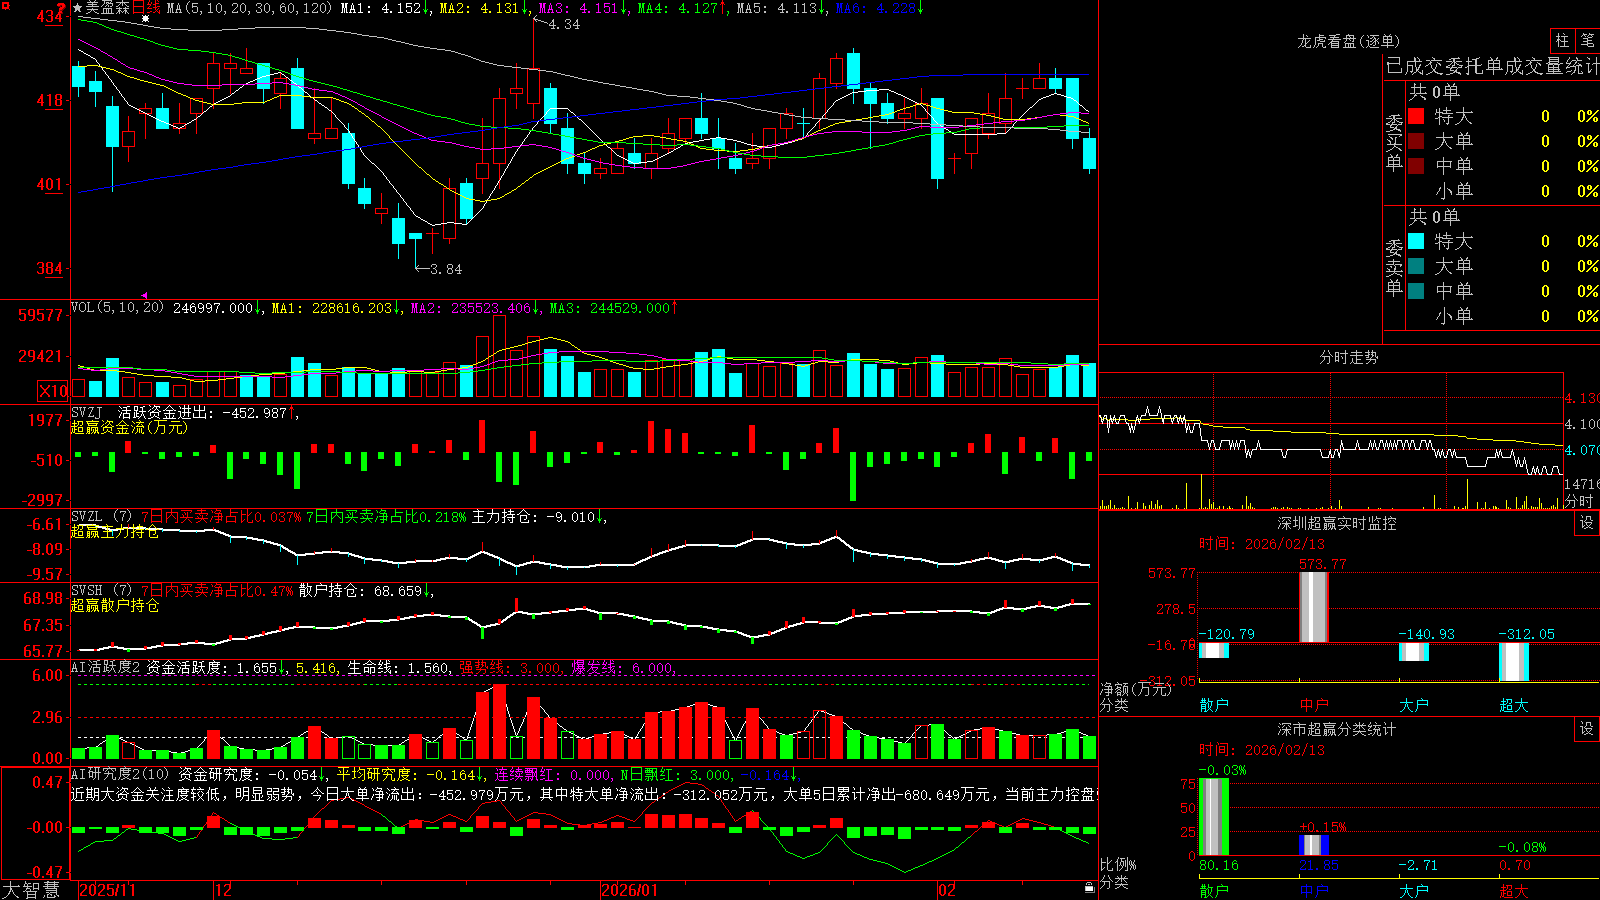
Task: Click the -312.05 超大 bar in 实时监控
Action: pyautogui.click(x=1513, y=662)
